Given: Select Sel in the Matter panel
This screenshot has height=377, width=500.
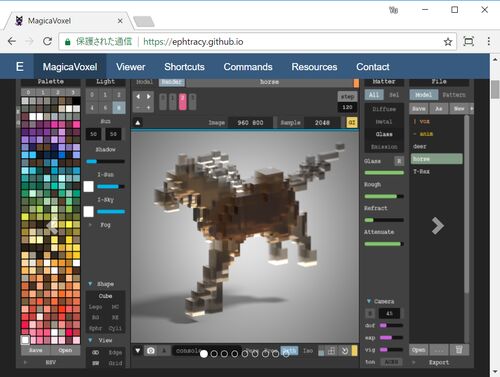Looking at the screenshot, I should point(394,95).
